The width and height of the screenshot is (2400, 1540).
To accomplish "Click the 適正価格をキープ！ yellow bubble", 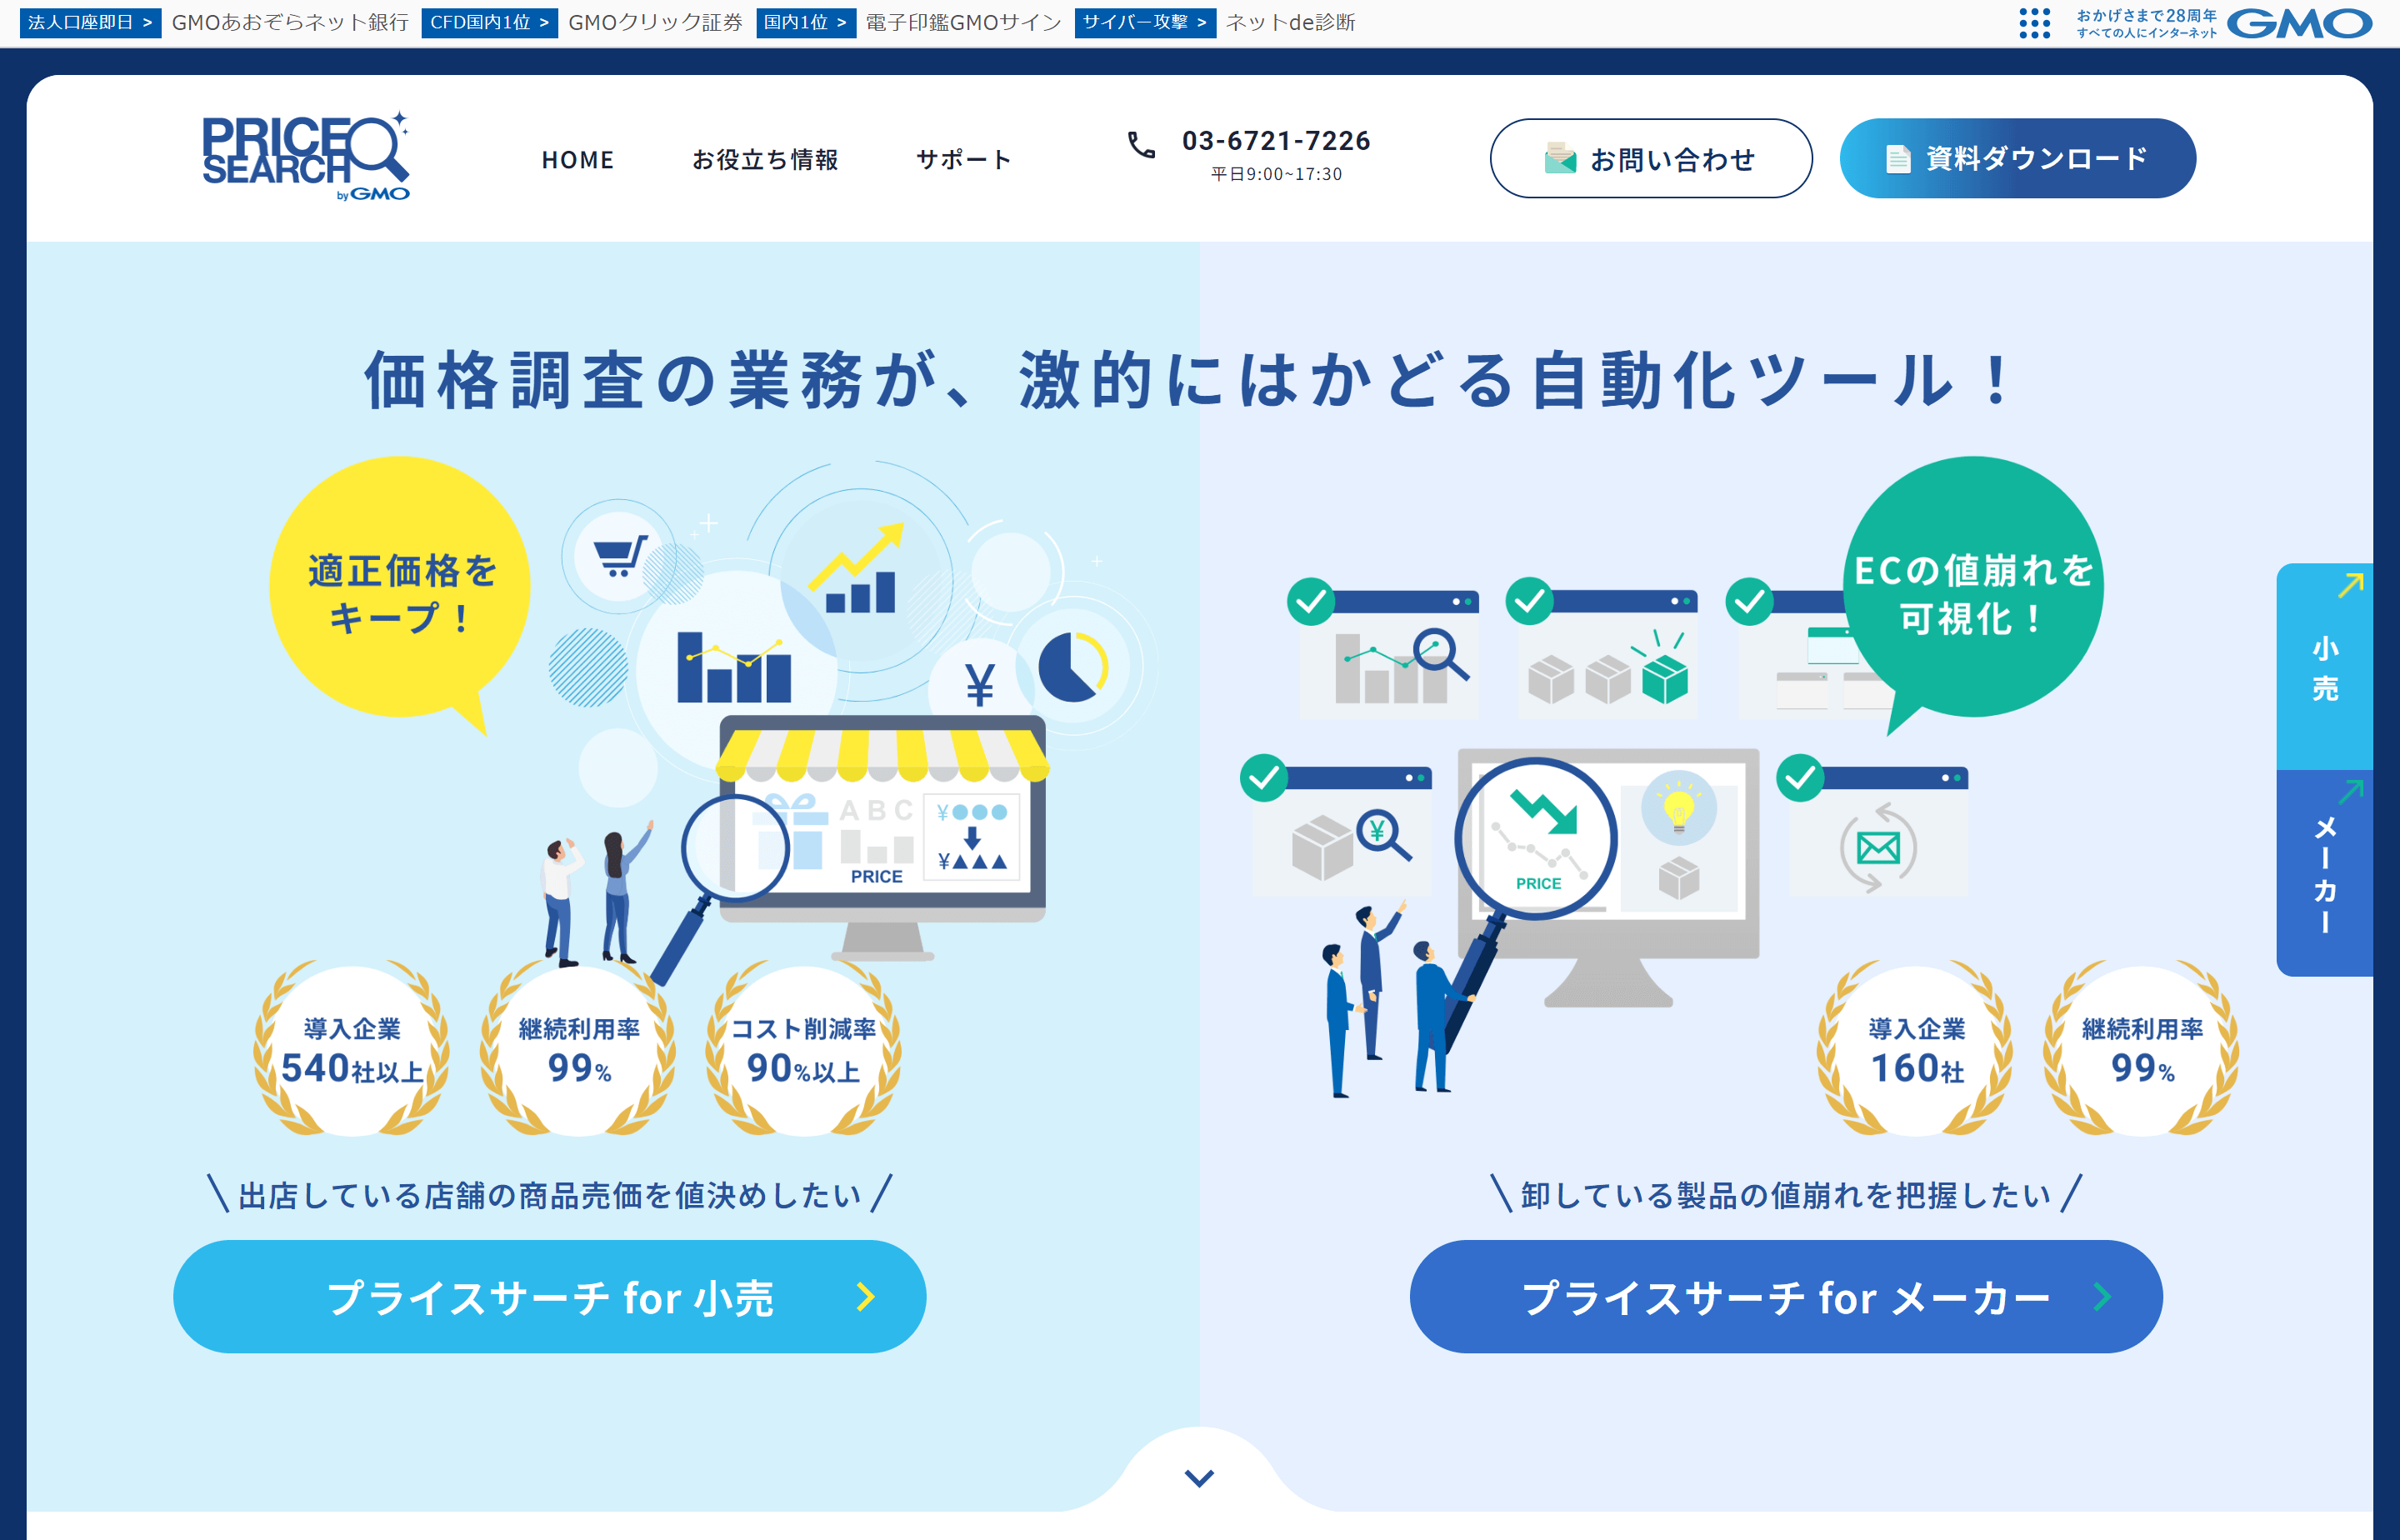I will point(400,590).
